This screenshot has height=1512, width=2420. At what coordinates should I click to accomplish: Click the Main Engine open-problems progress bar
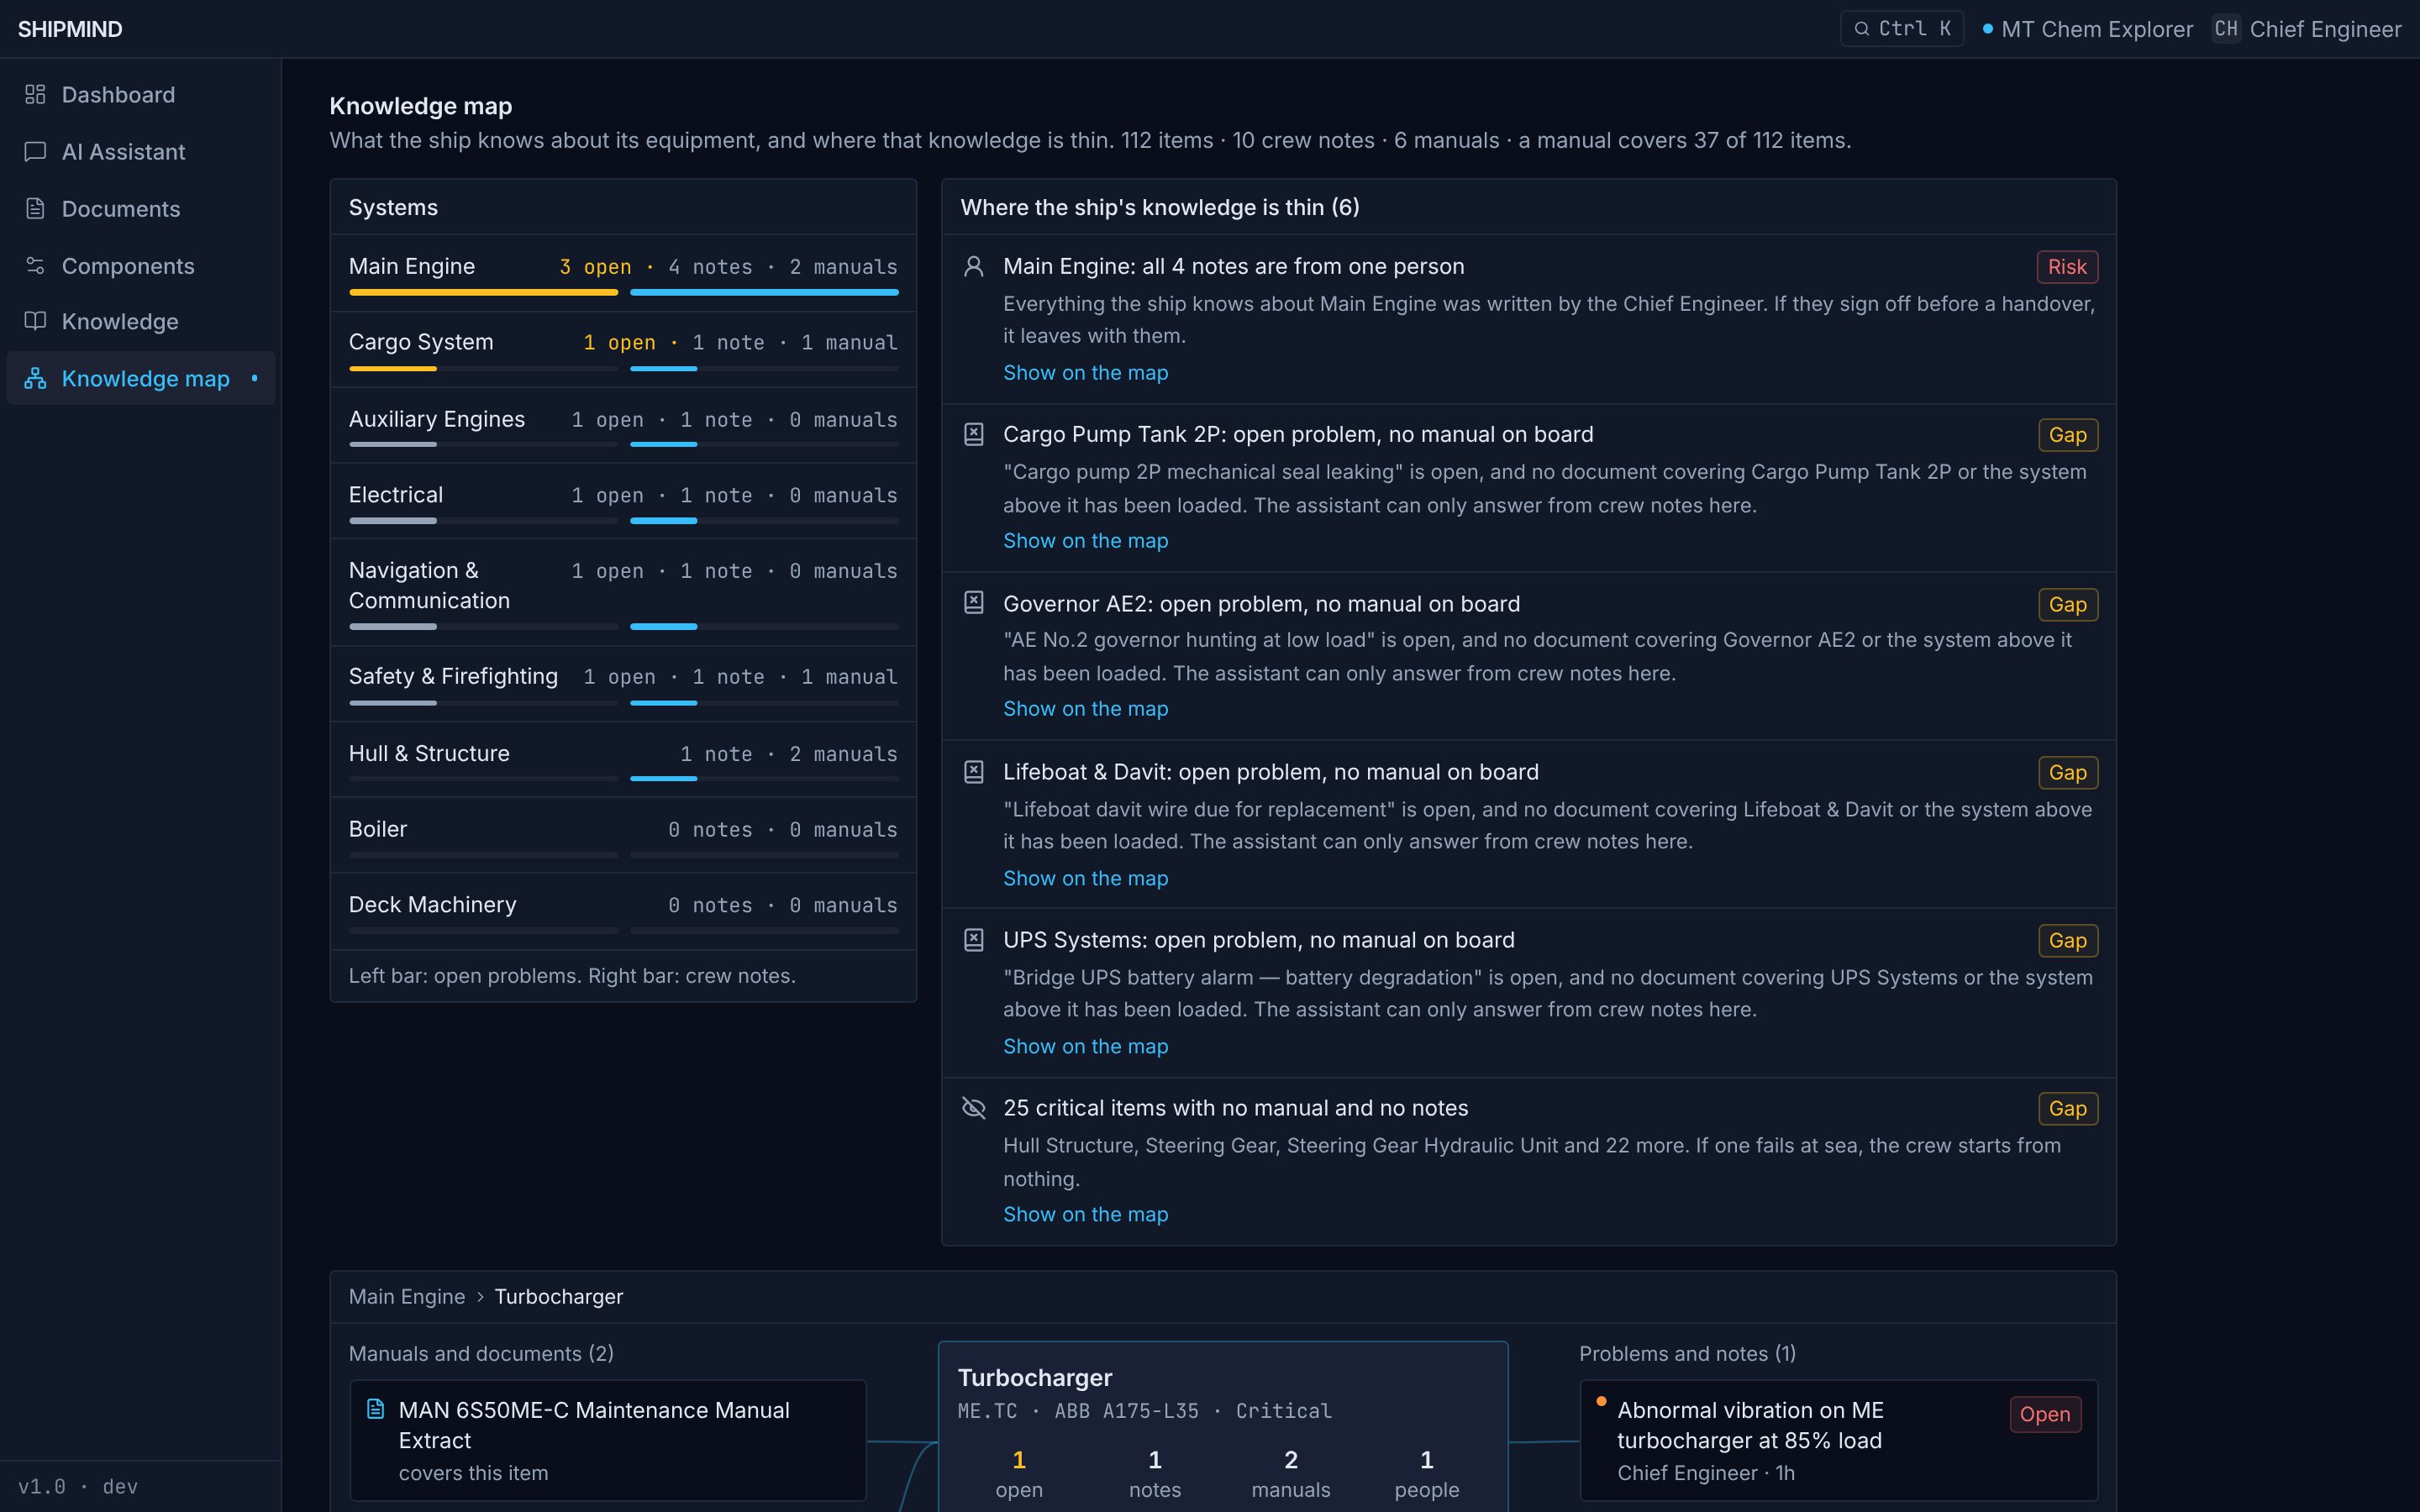[483, 292]
